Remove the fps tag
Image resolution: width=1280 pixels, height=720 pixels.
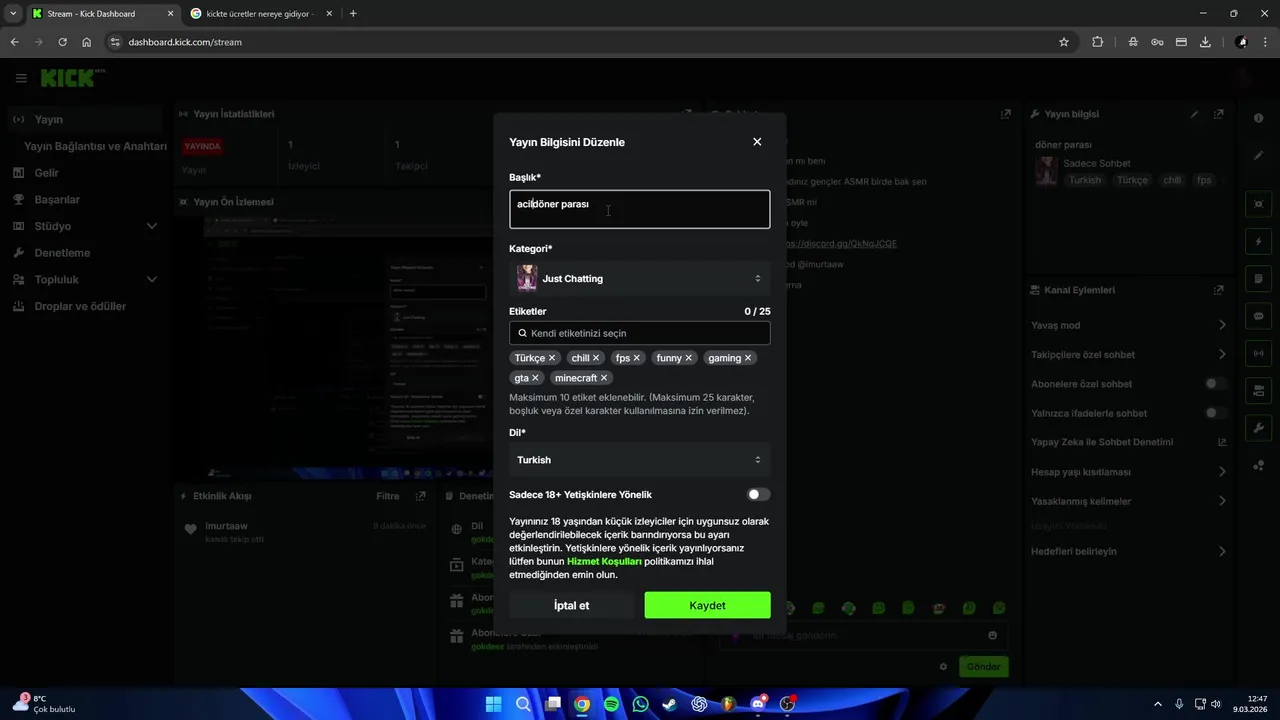click(x=636, y=358)
